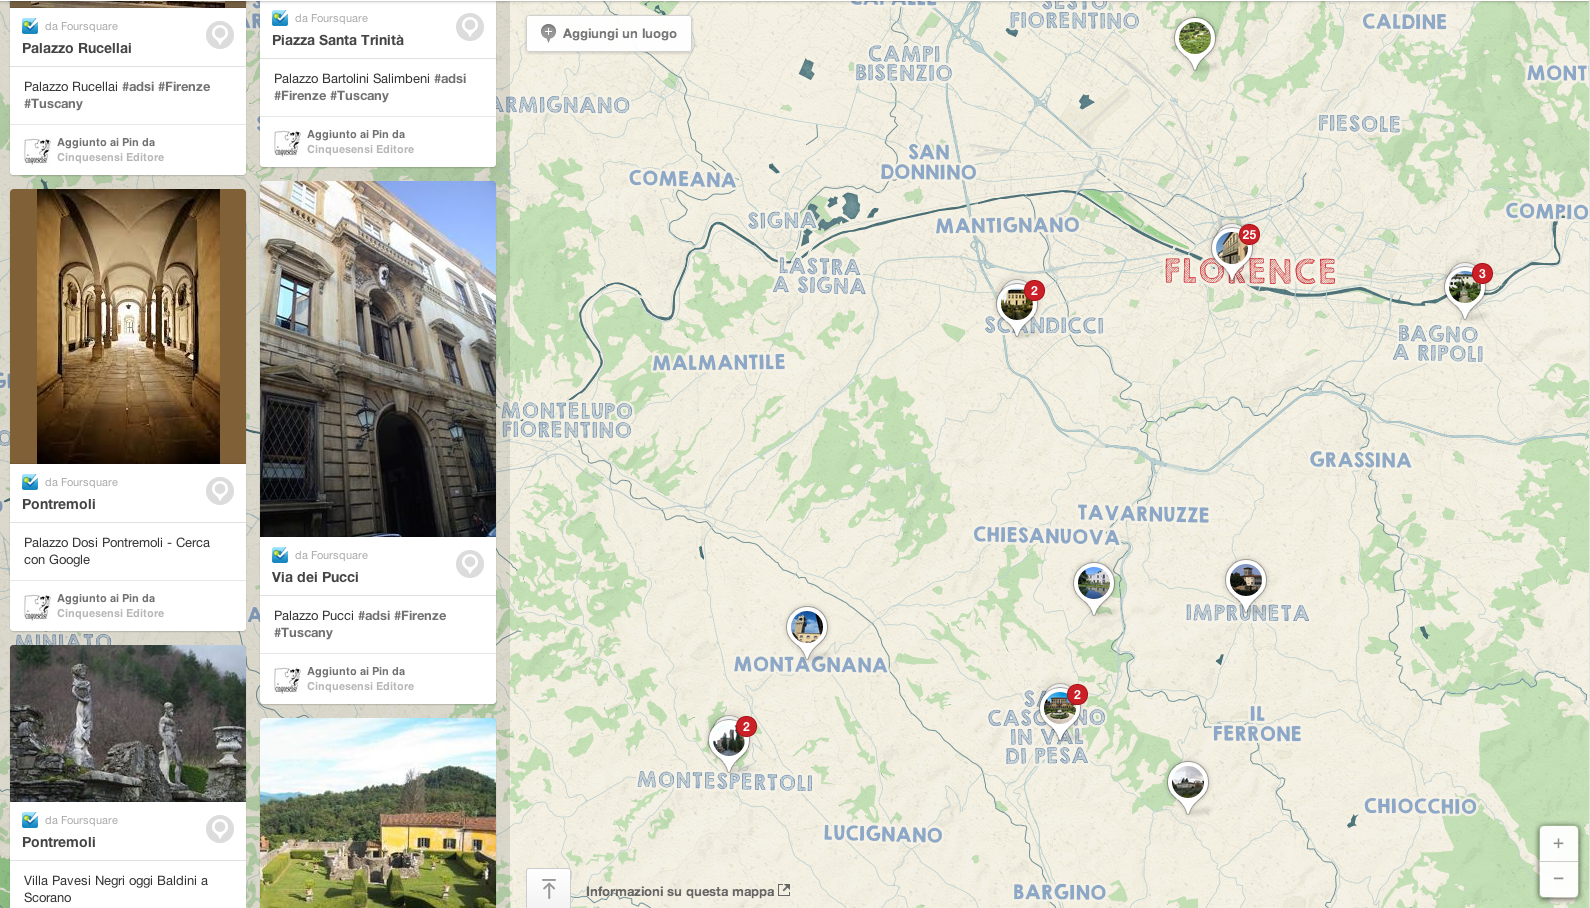Screen dimensions: 1590x908
Task: Open Cinquesensi Editore under Via dei Pucci
Action: pyautogui.click(x=360, y=687)
